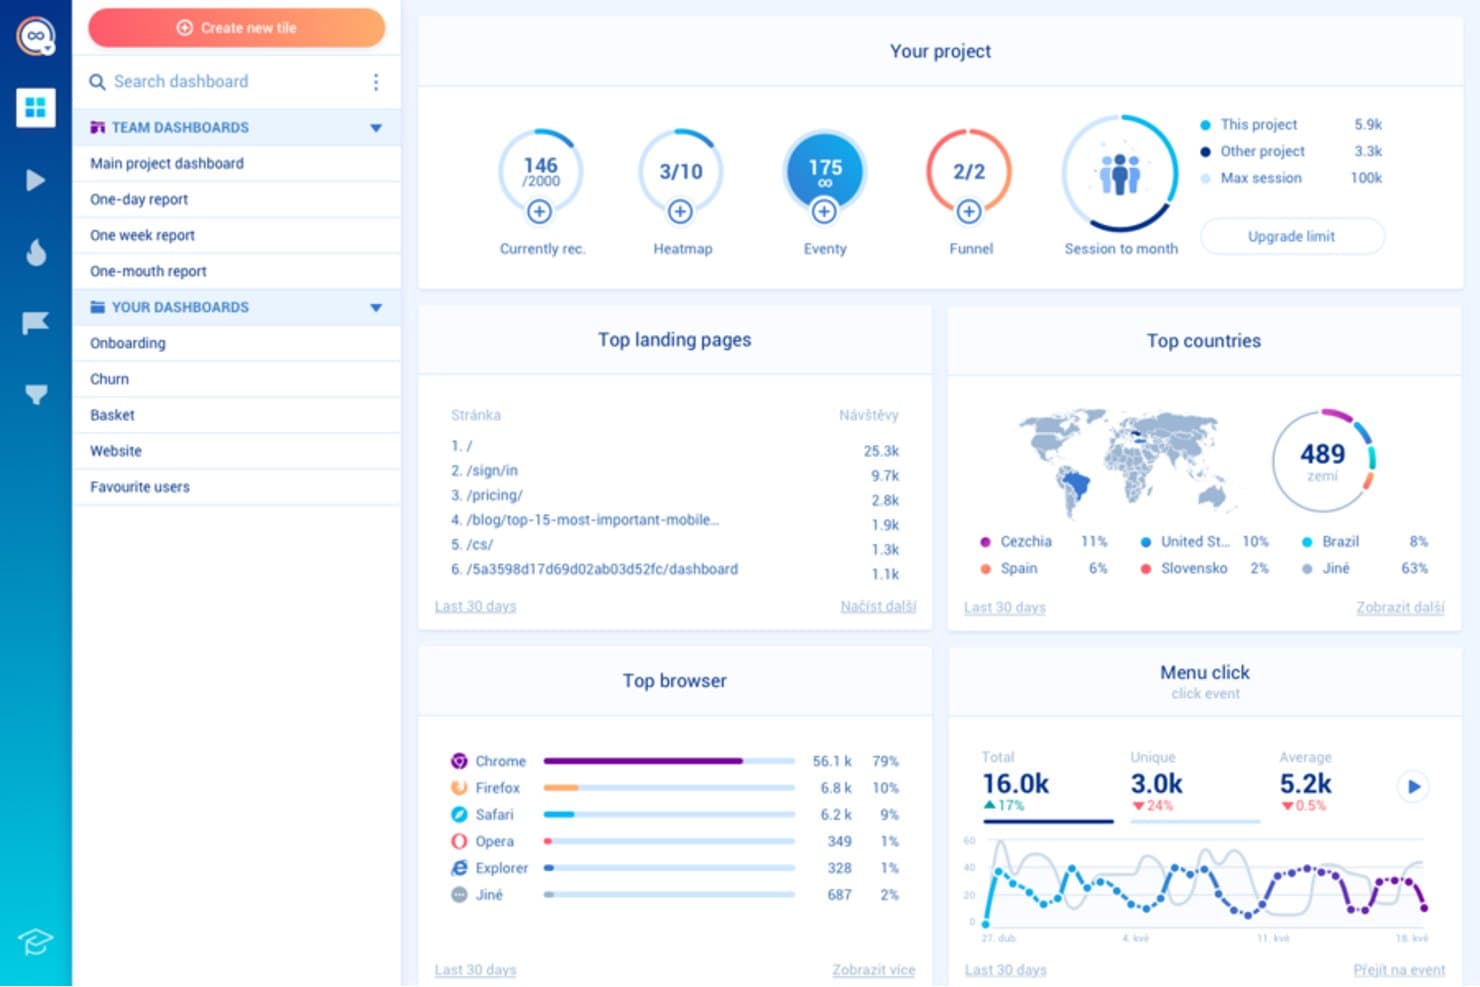
Task: Open the Basket dashboard
Action: (x=236, y=415)
